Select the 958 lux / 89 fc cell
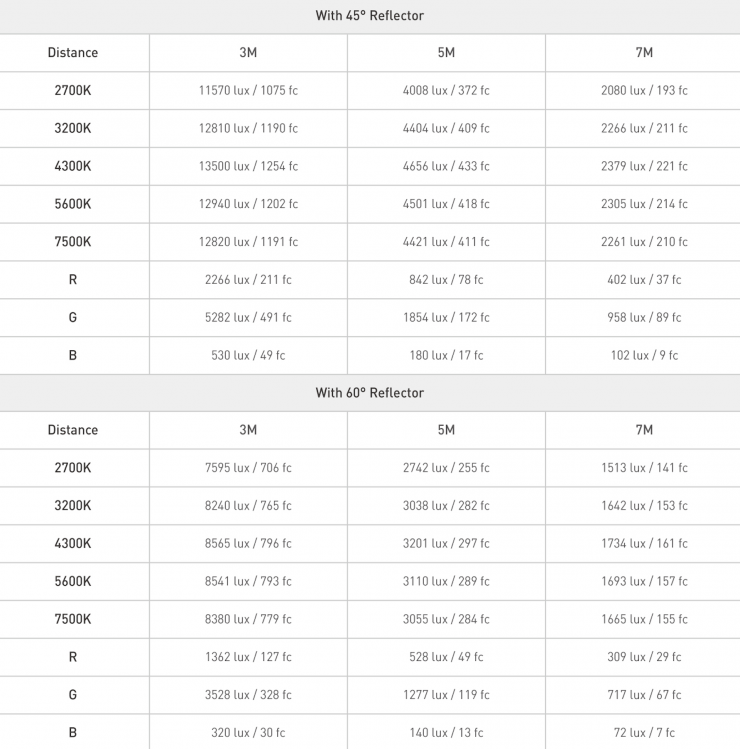Image resolution: width=740 pixels, height=749 pixels. tap(644, 318)
